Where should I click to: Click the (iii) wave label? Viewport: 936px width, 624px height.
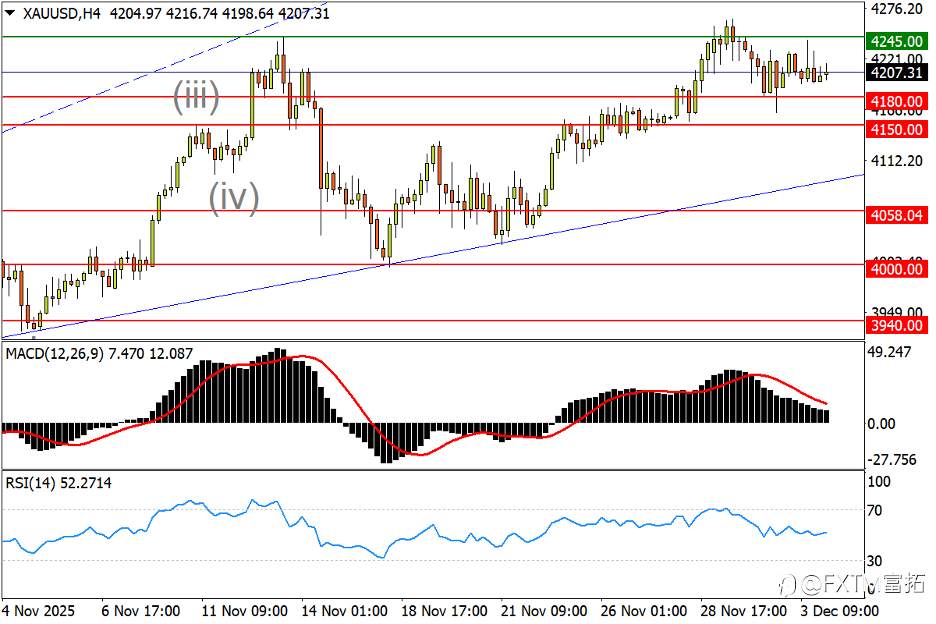click(196, 96)
